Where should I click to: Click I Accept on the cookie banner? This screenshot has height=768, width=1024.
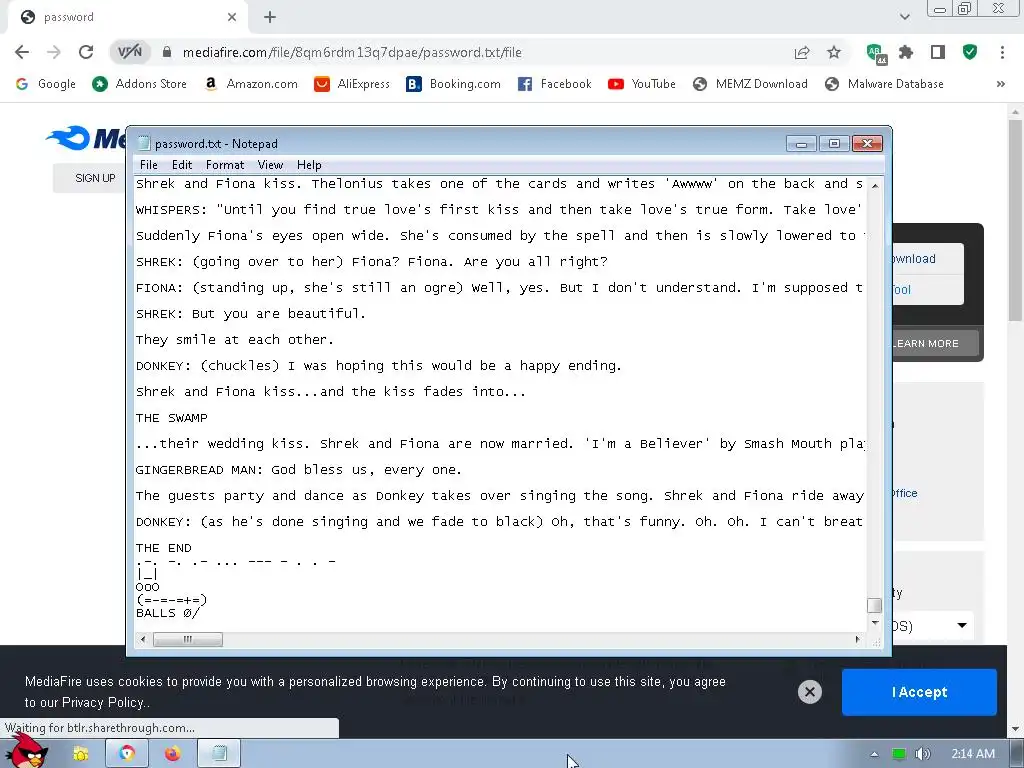tap(919, 692)
